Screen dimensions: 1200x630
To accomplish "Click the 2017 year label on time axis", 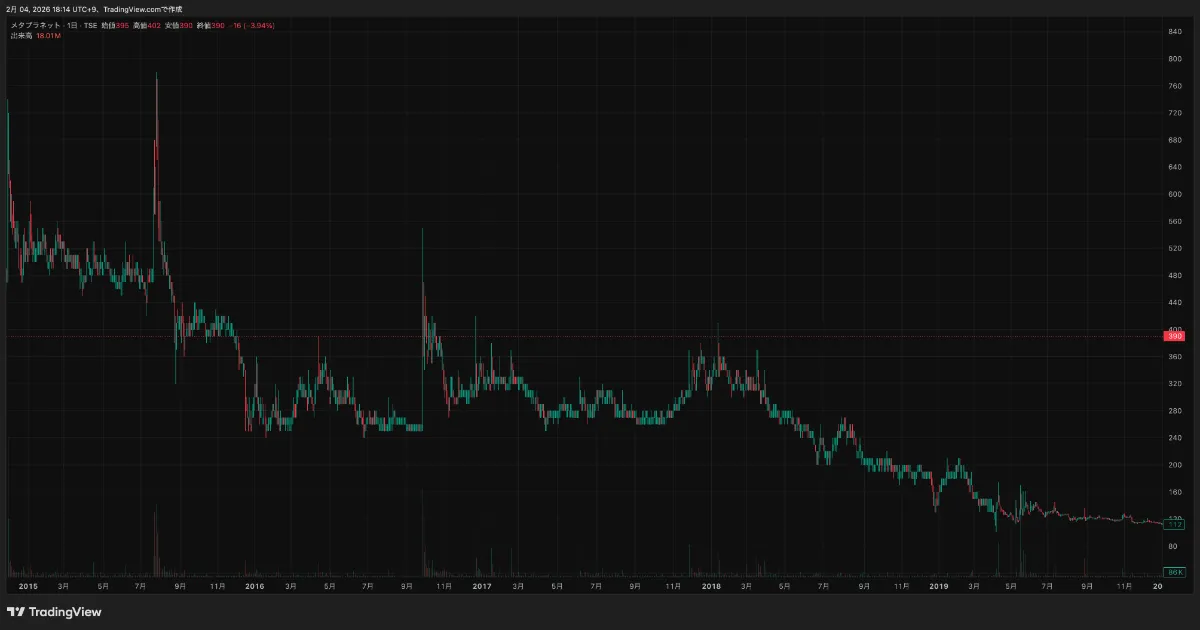I will coord(483,586).
